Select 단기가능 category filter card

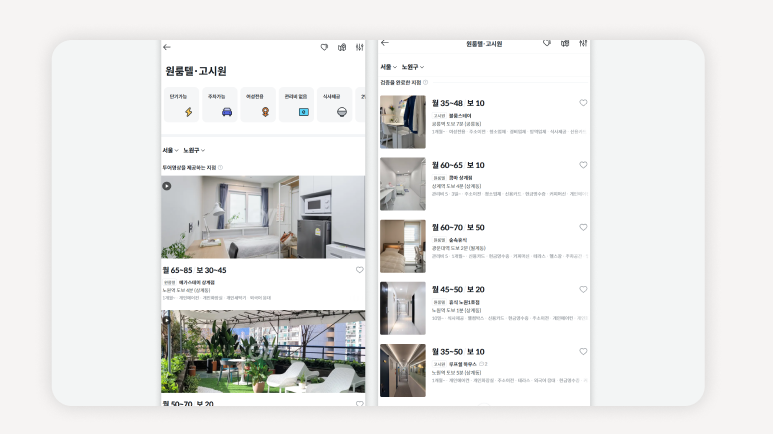click(180, 105)
